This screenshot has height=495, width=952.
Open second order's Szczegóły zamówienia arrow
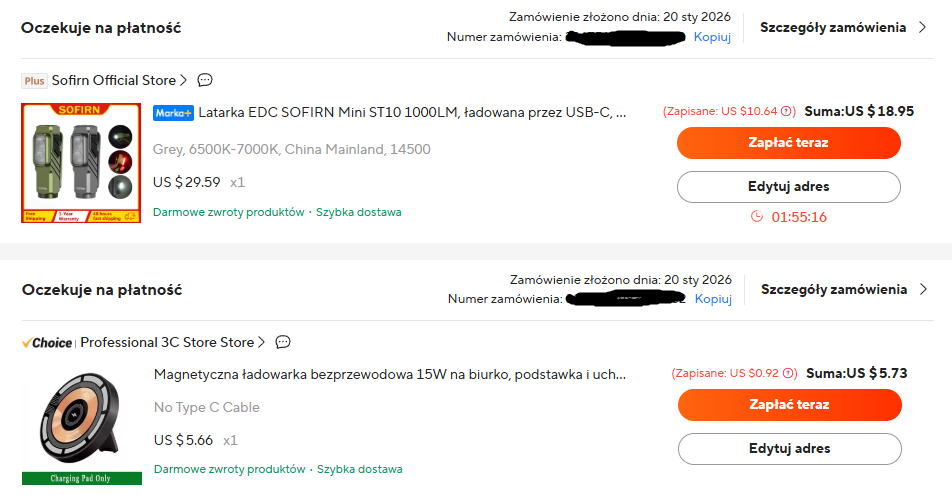point(924,289)
